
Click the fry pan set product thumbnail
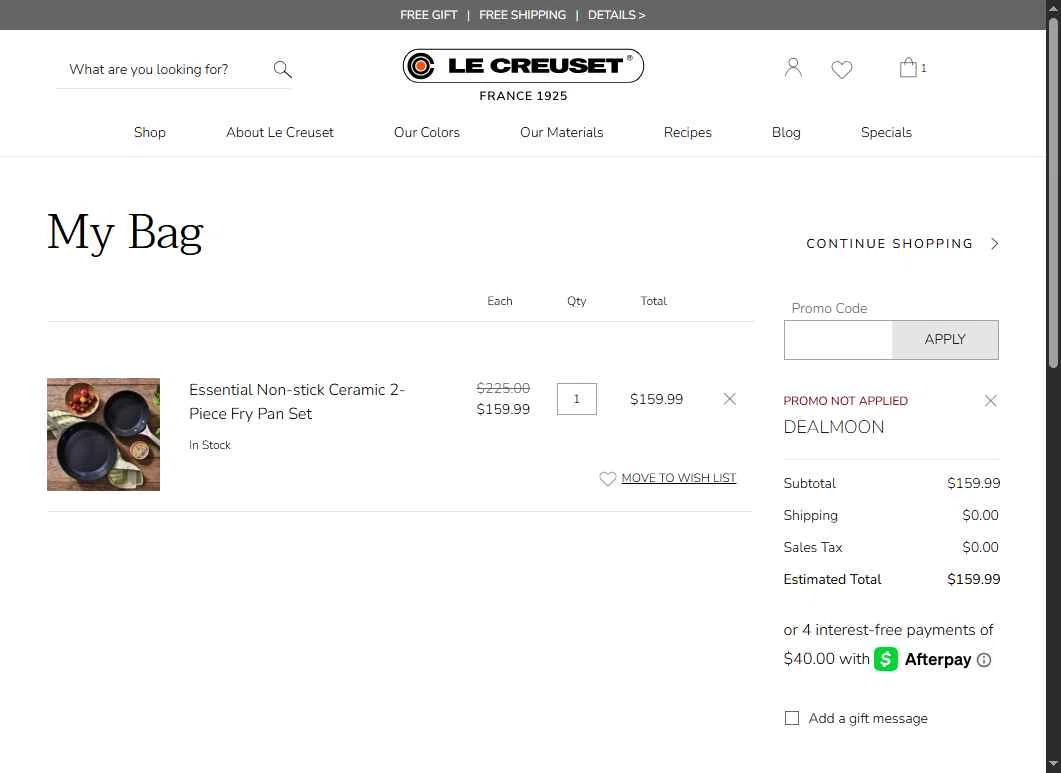[104, 435]
